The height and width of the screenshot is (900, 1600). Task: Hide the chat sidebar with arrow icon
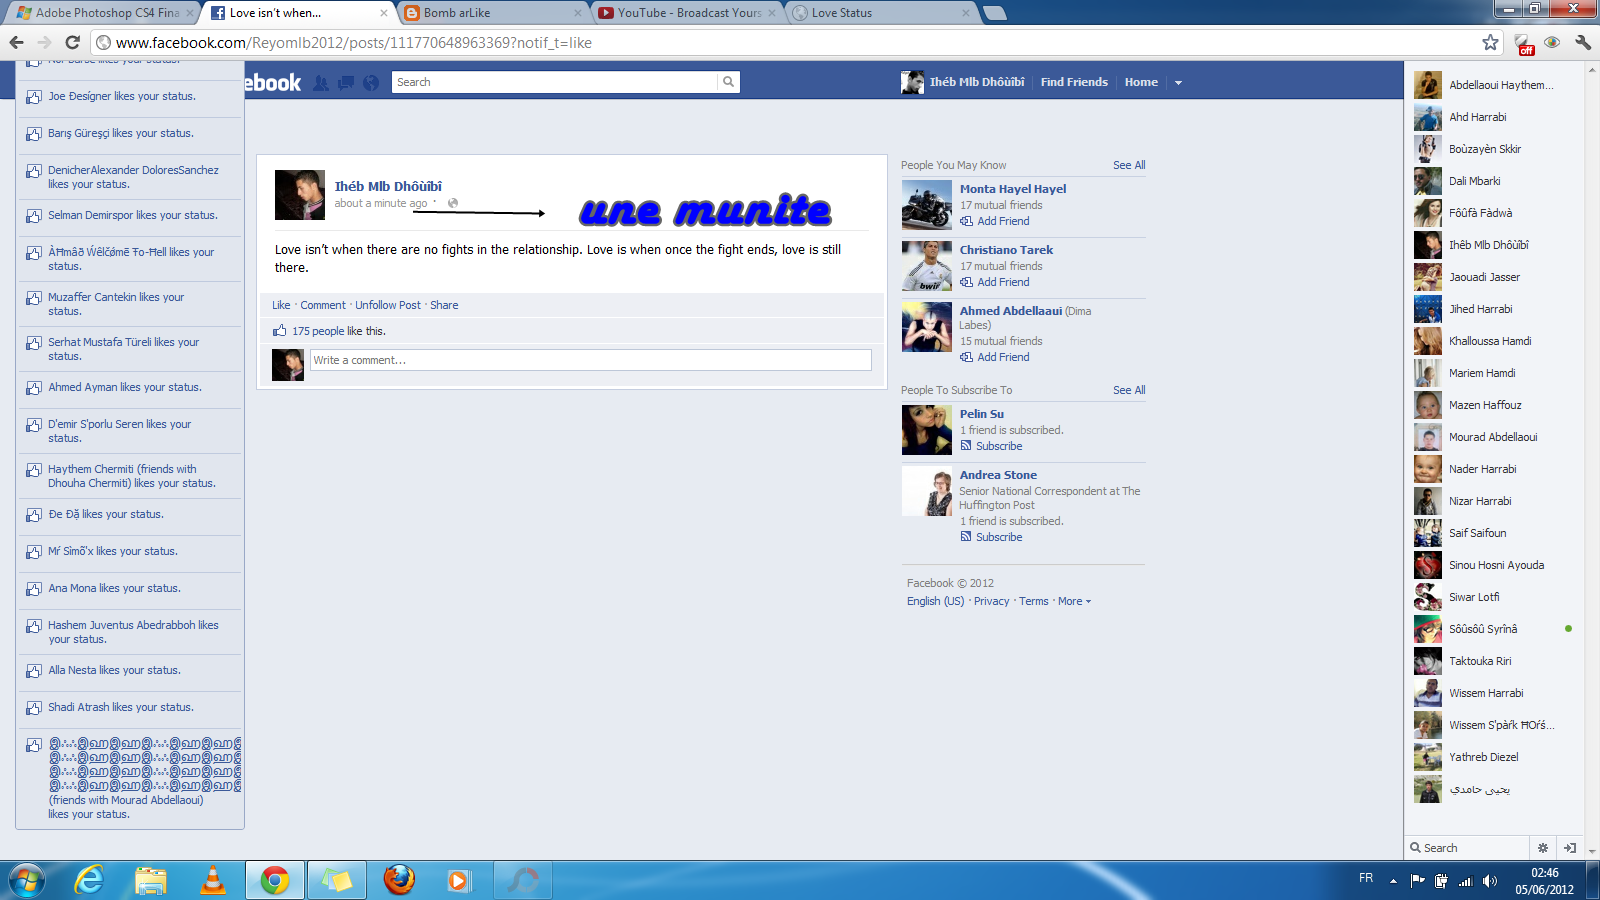point(1570,848)
